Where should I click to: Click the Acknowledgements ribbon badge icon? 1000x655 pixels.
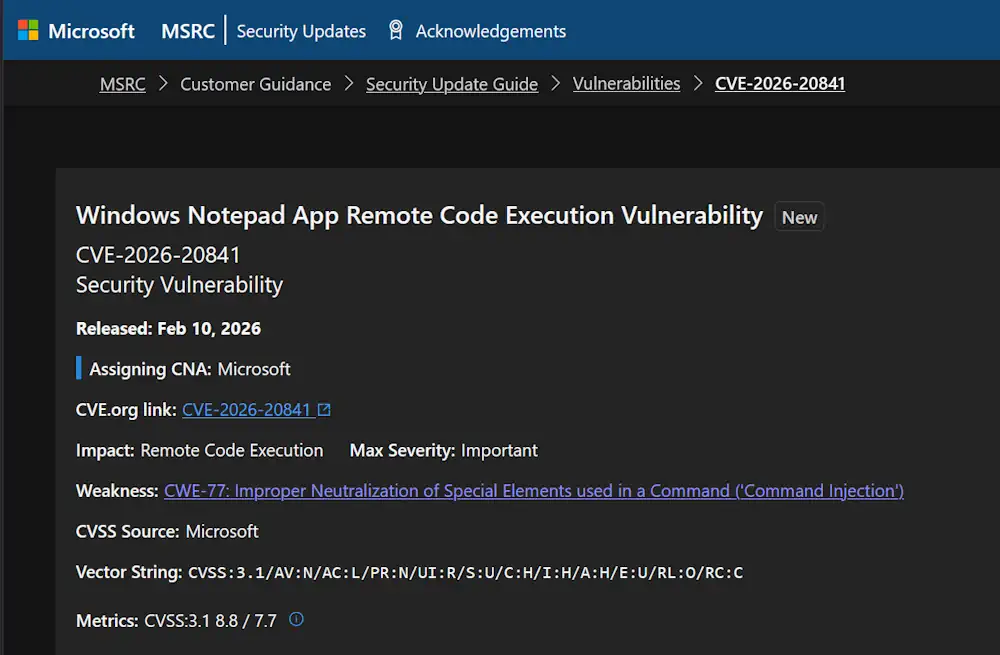[395, 30]
